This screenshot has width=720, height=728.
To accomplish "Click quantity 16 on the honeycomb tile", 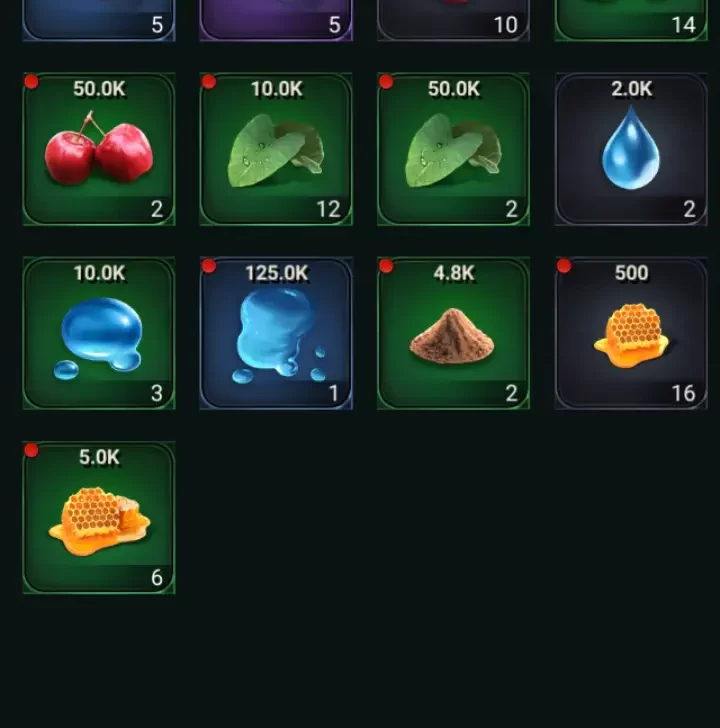I will pyautogui.click(x=684, y=394).
